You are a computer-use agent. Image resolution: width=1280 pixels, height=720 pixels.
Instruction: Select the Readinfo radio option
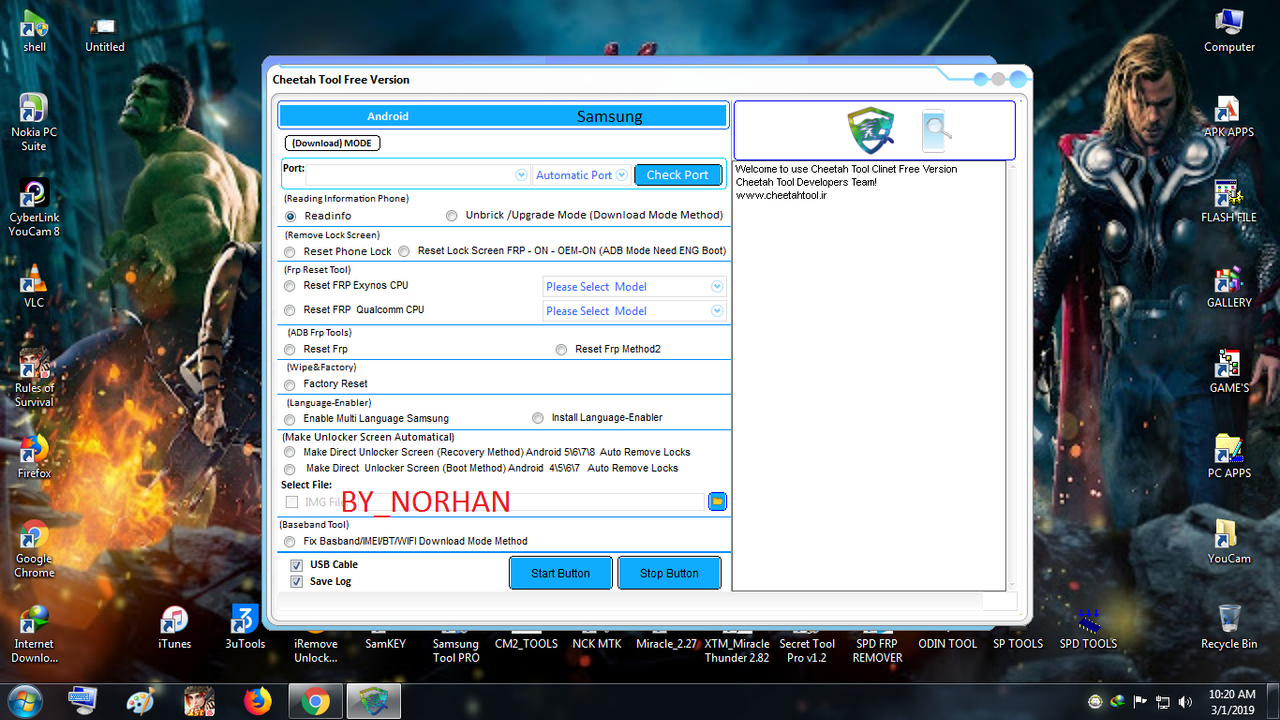290,216
